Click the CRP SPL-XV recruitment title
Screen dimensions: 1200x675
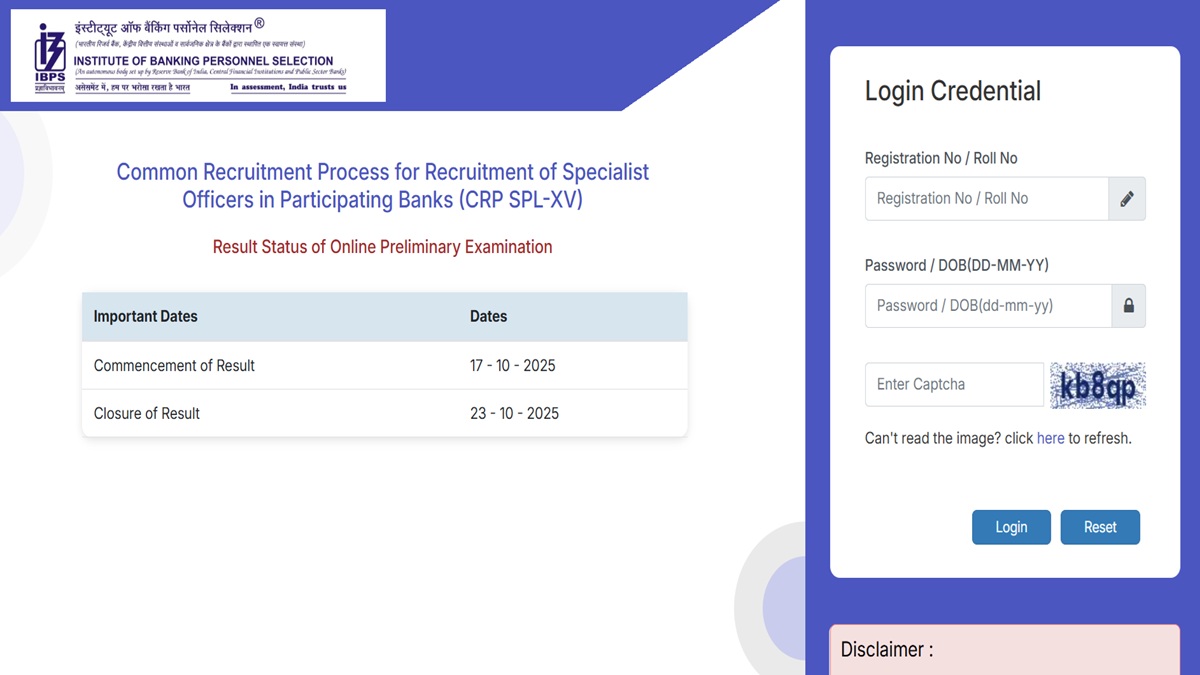click(383, 186)
